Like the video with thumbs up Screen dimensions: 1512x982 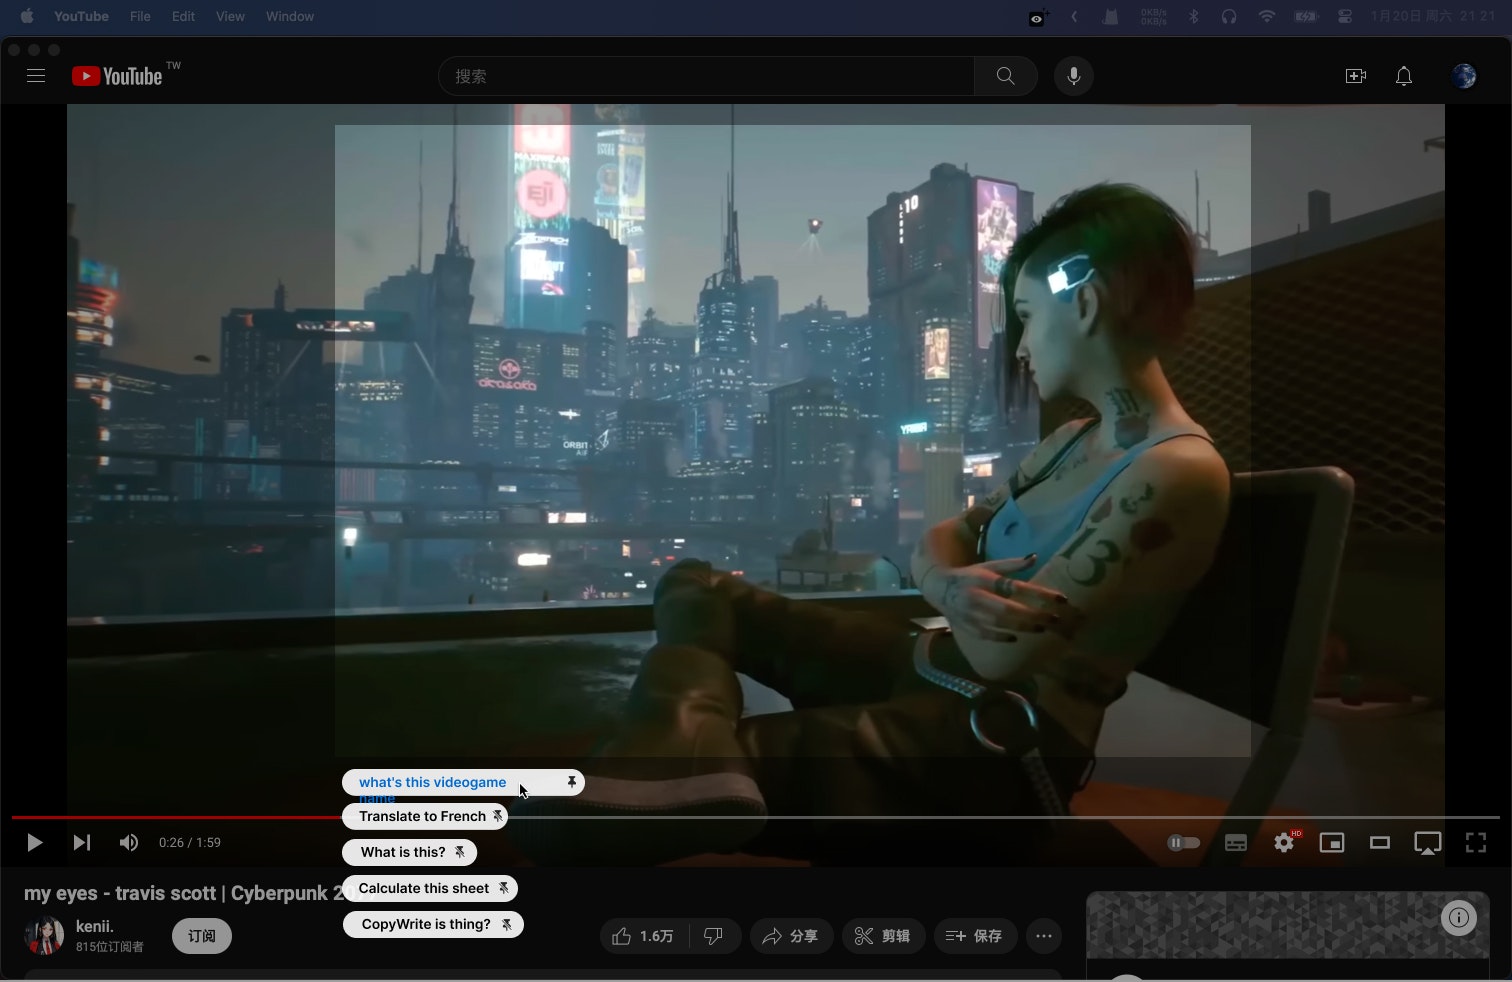[644, 936]
